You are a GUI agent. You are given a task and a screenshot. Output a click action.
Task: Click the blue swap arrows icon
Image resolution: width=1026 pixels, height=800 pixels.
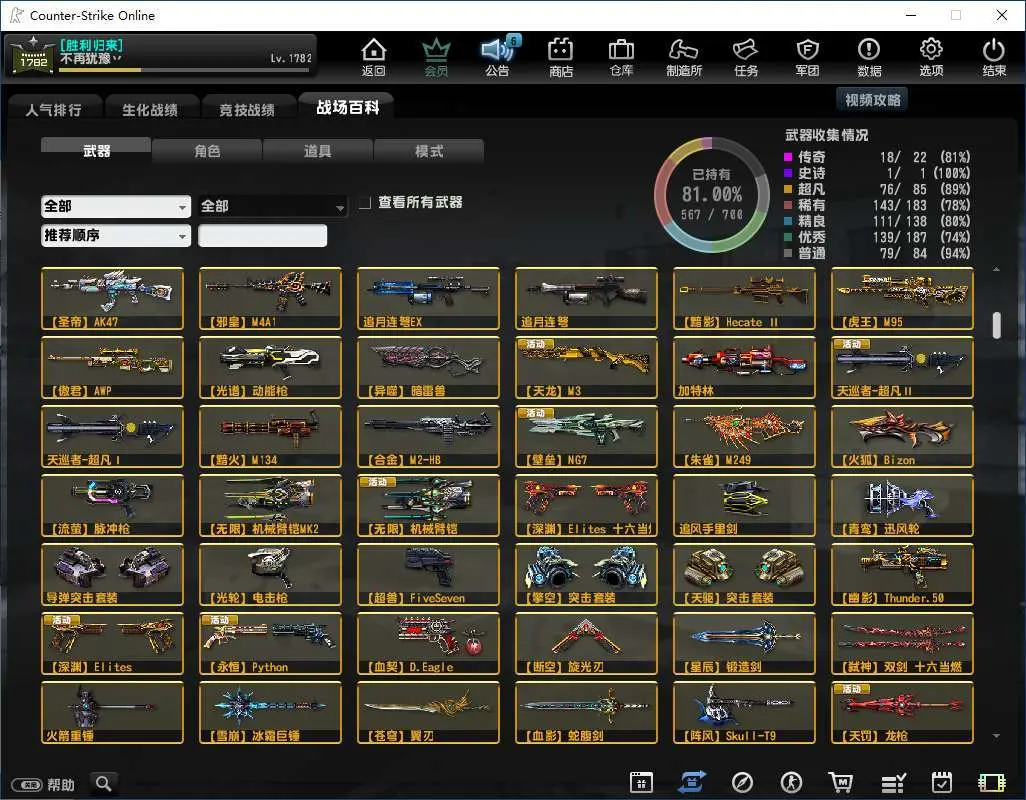click(693, 782)
